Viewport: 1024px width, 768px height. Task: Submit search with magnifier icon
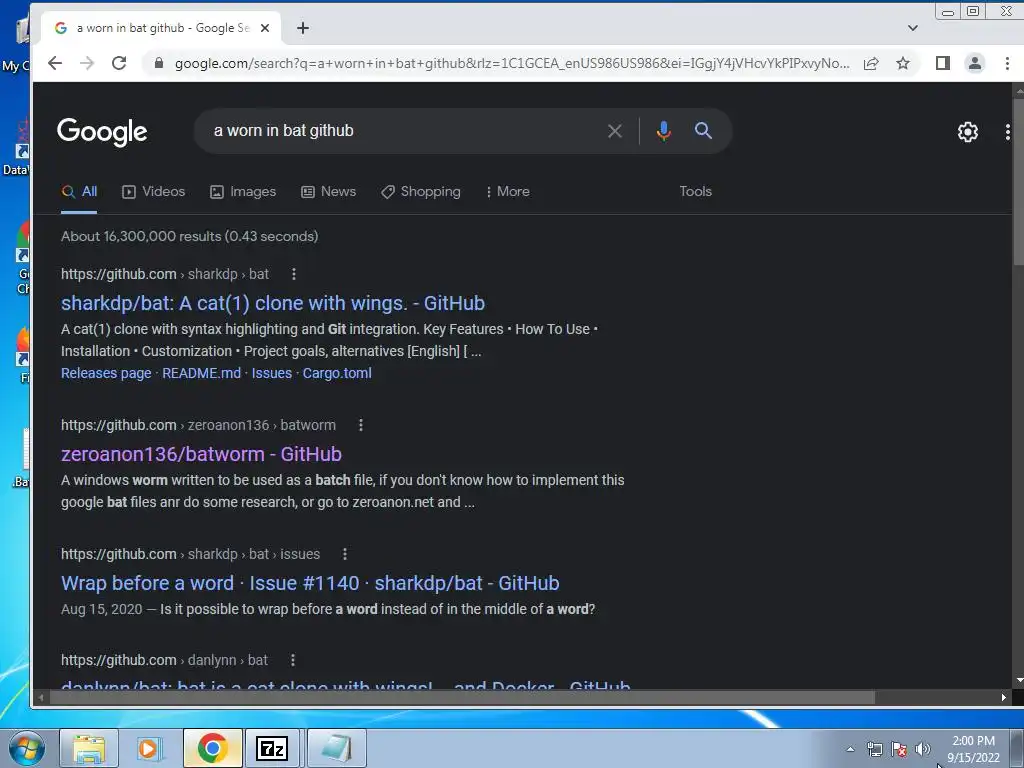click(x=703, y=131)
